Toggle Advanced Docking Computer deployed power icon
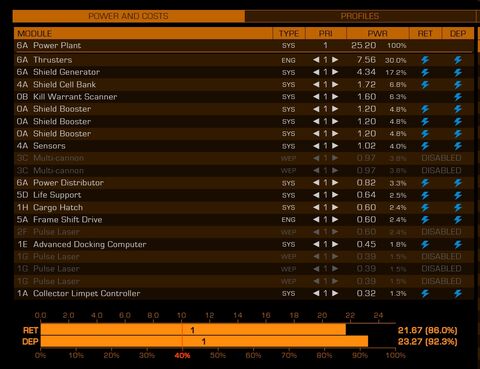 [458, 244]
